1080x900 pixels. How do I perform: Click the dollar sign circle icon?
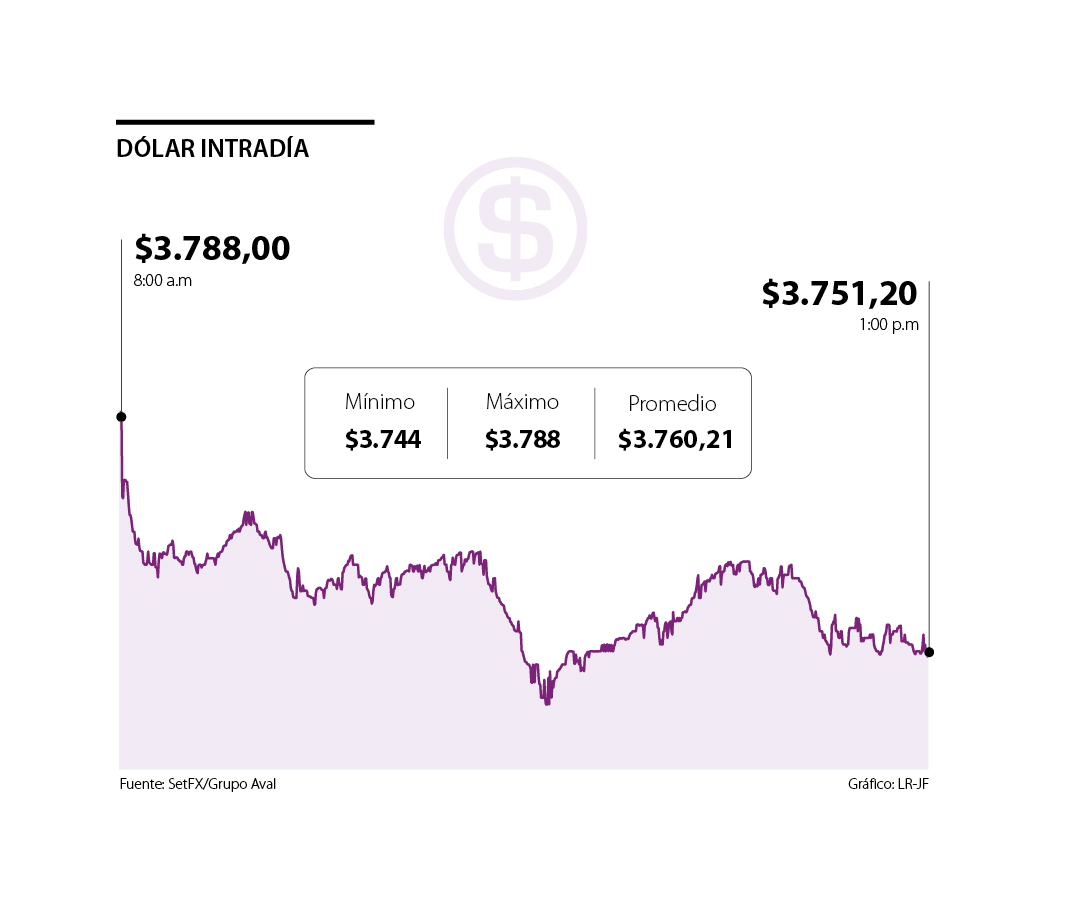tap(515, 228)
